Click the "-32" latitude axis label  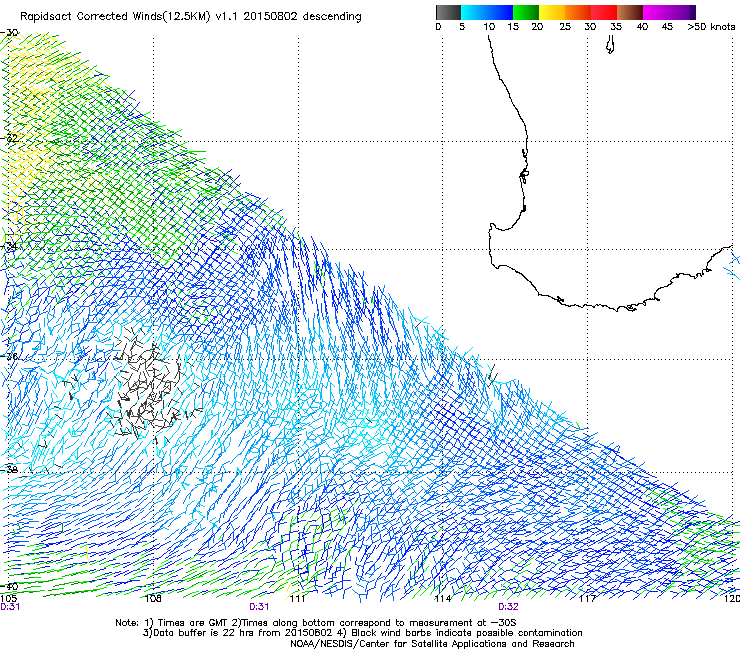9,138
